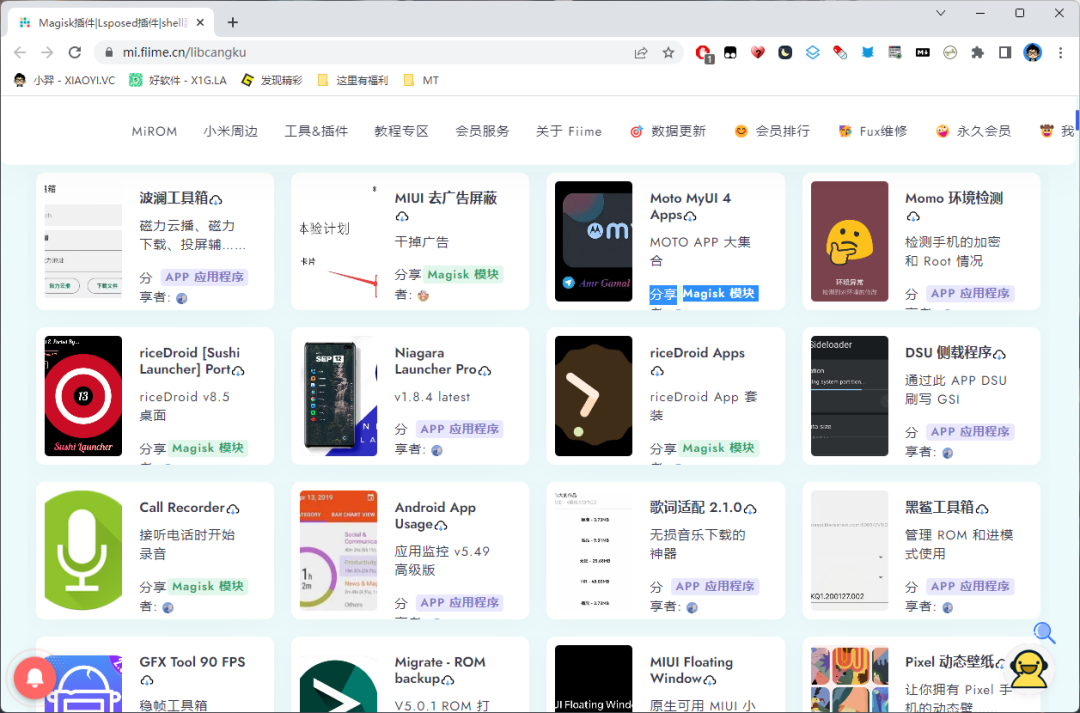The height and width of the screenshot is (713, 1080).
Task: Open the Niagara Launcher Pro title link
Action: click(x=435, y=361)
